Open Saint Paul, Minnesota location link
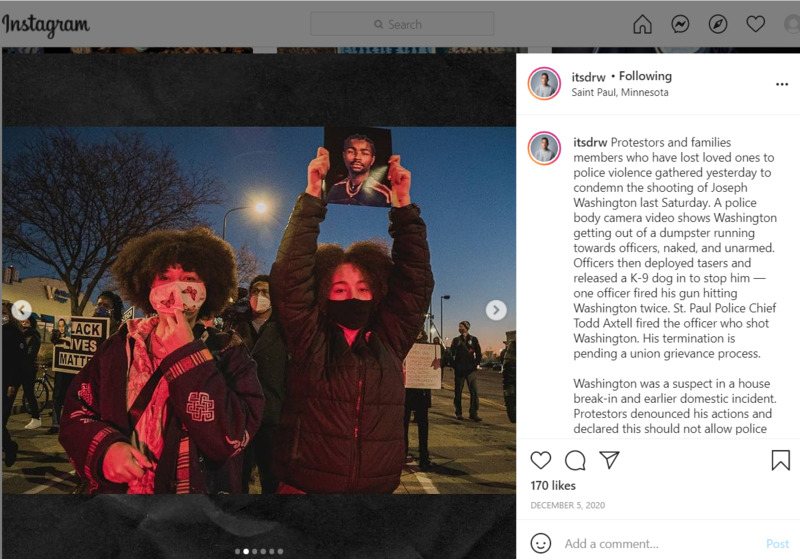The image size is (800, 559). [x=620, y=92]
